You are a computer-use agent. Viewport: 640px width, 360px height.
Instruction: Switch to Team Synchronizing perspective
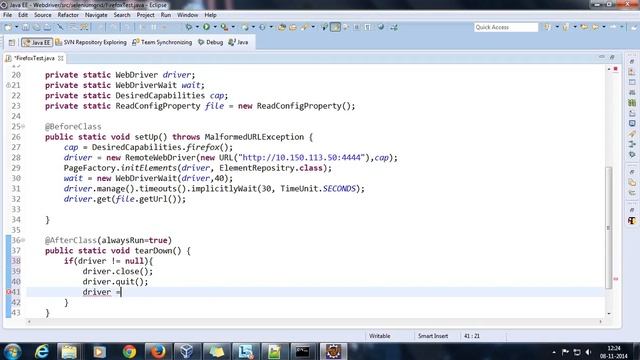tap(162, 42)
